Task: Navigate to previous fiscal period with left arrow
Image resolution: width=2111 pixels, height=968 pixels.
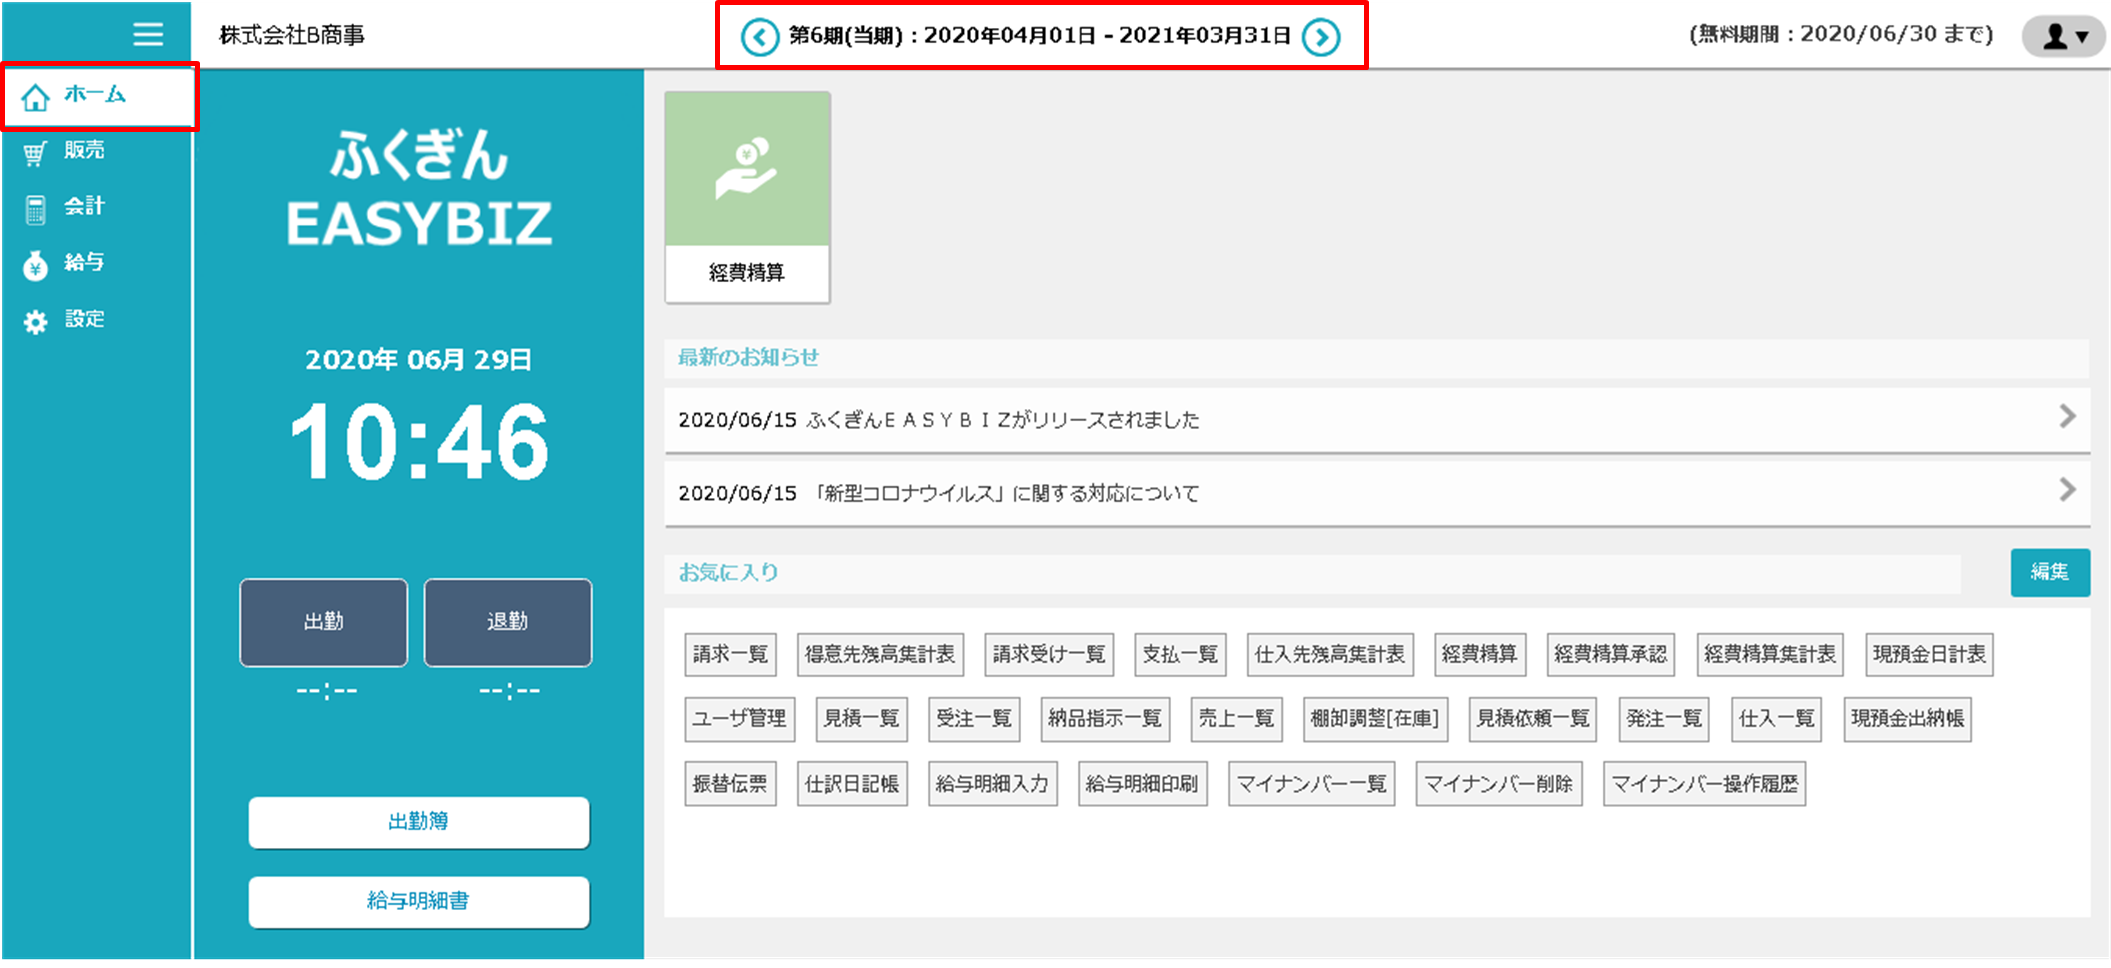Action: tap(761, 36)
